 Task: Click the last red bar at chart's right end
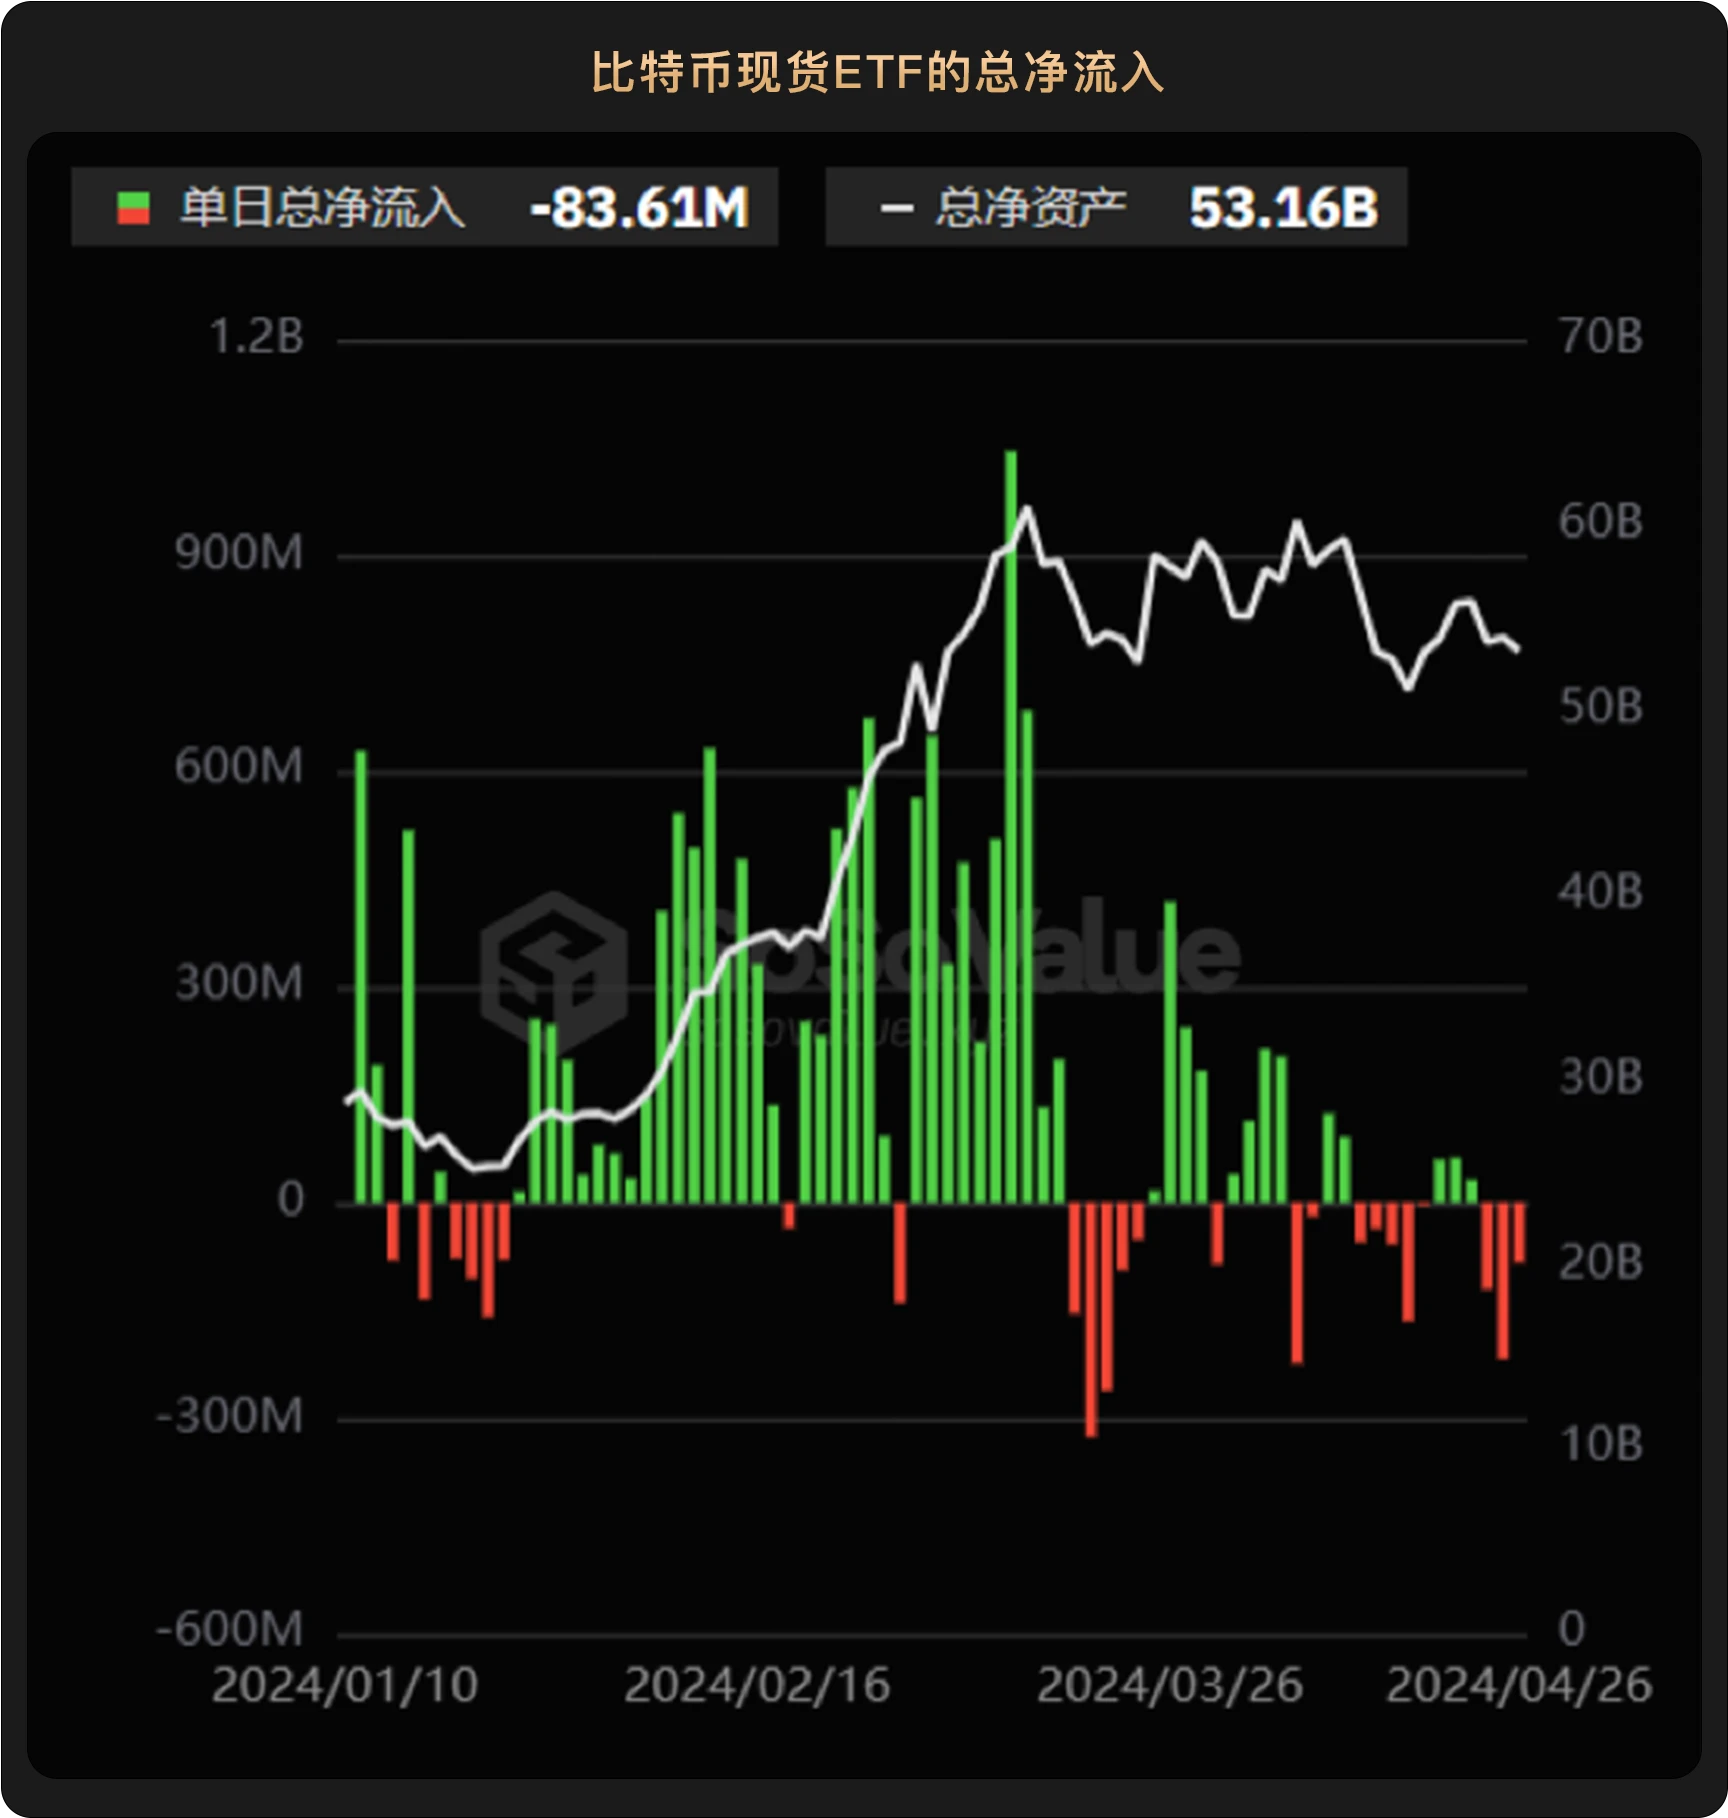[x=1519, y=1232]
